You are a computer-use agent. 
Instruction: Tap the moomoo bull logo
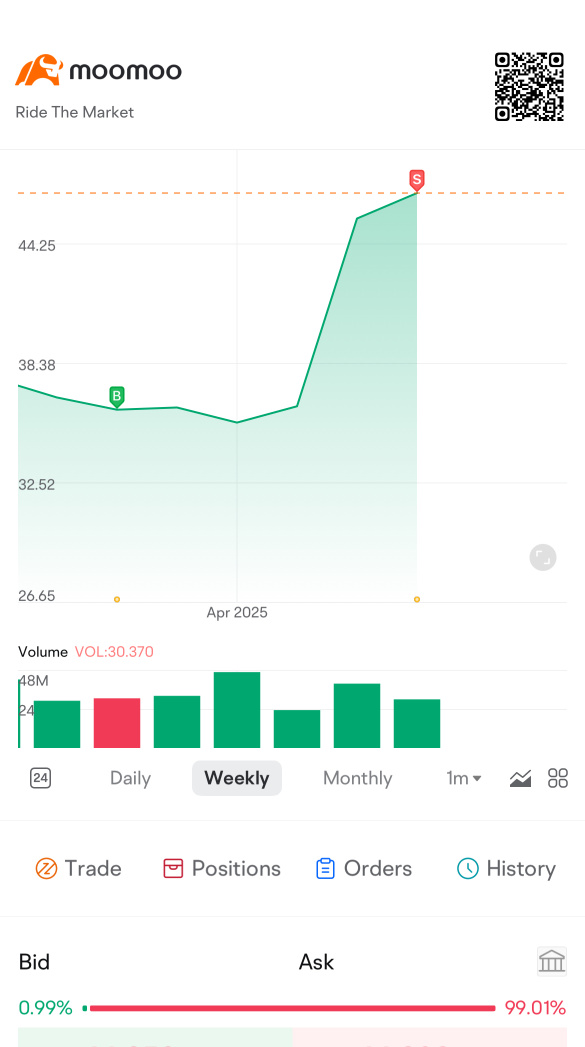pos(39,70)
